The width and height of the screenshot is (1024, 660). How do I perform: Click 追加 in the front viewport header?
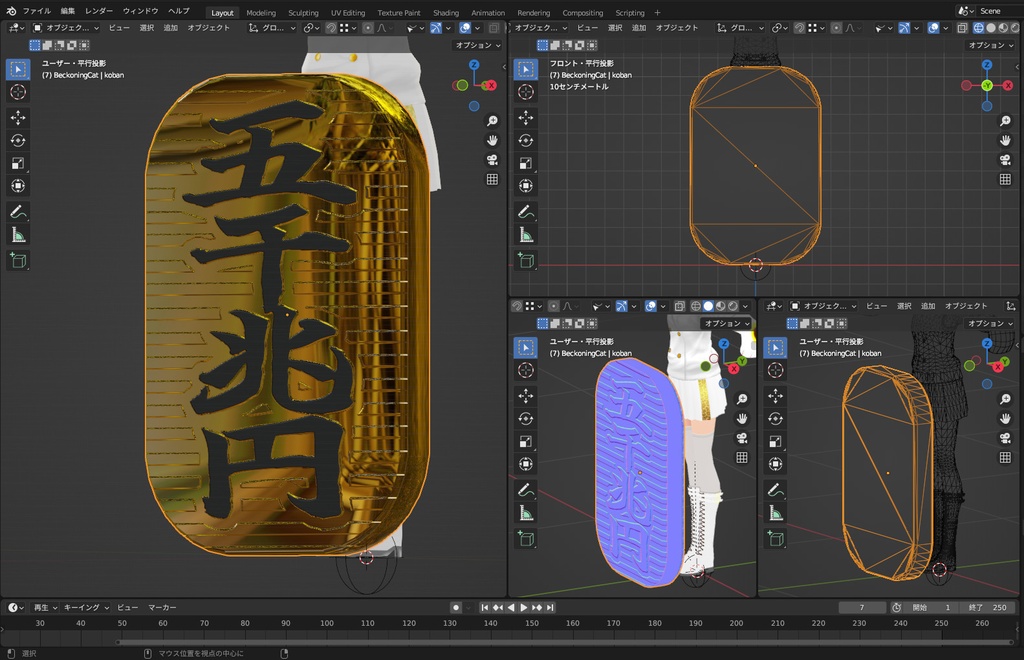click(639, 28)
